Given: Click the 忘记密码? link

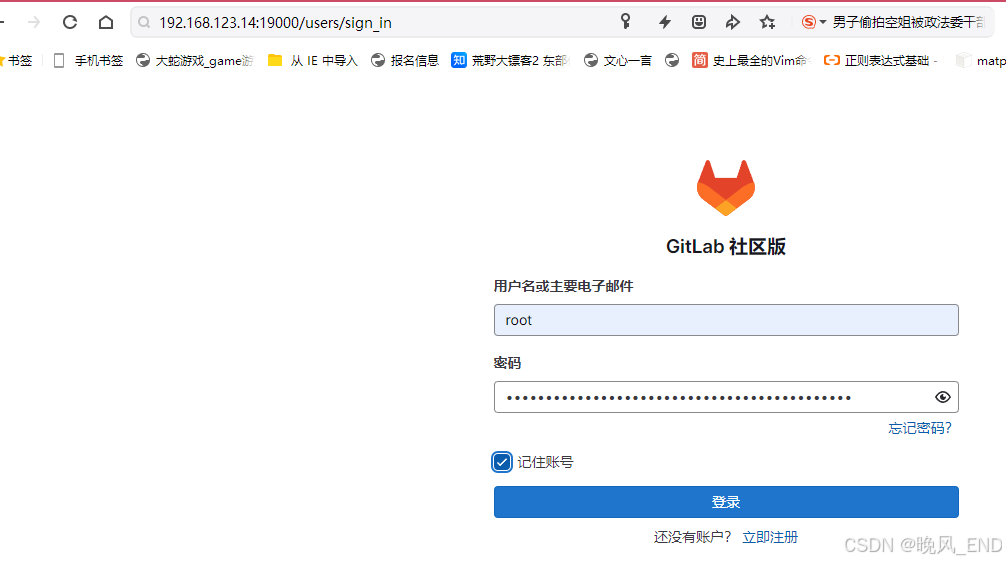Looking at the screenshot, I should [919, 428].
